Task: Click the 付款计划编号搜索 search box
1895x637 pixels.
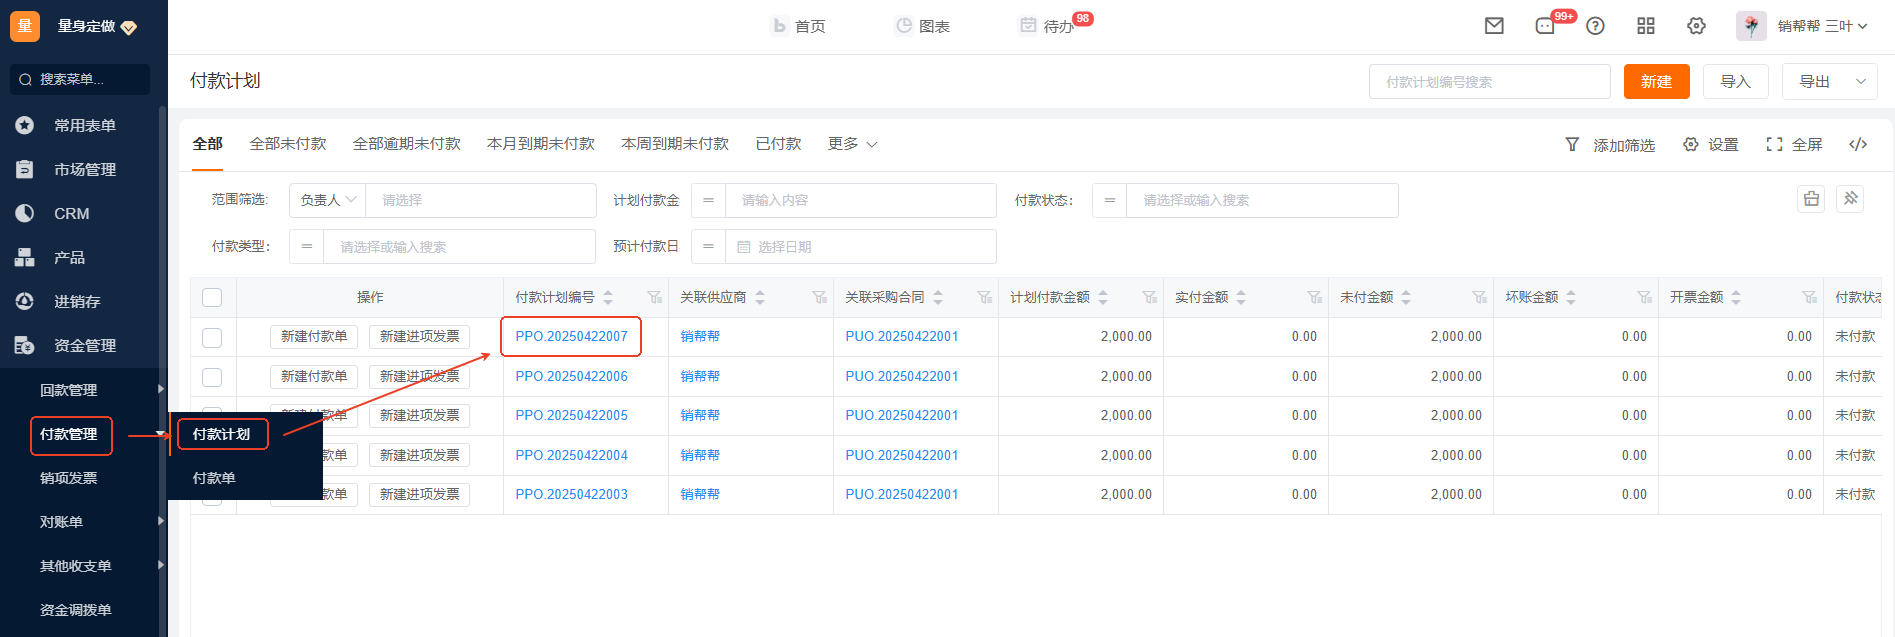Action: coord(1490,82)
